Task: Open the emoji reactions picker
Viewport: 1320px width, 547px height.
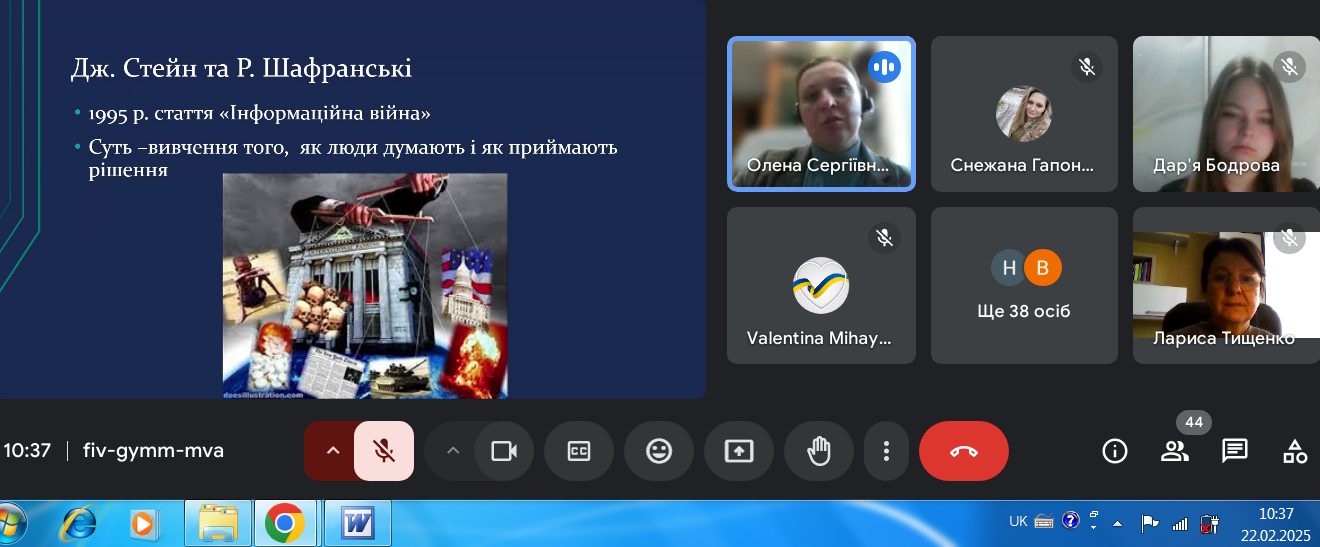Action: pyautogui.click(x=659, y=451)
